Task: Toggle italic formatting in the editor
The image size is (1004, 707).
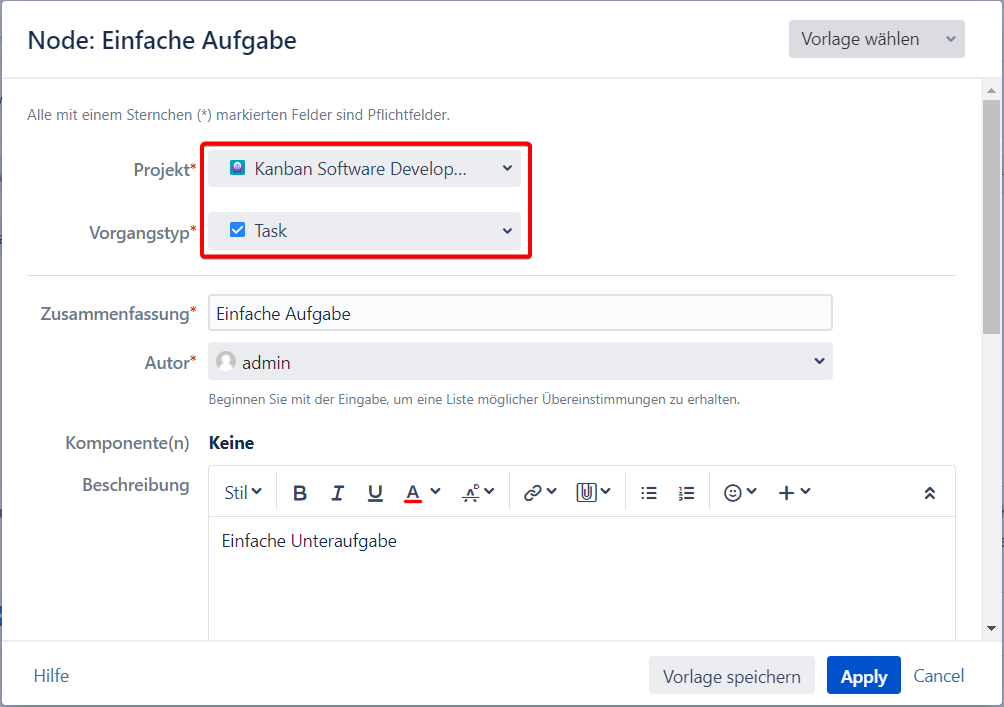Action: [338, 493]
